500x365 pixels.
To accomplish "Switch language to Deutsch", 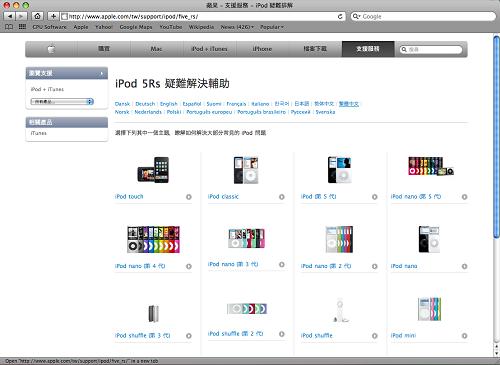I will (x=145, y=104).
